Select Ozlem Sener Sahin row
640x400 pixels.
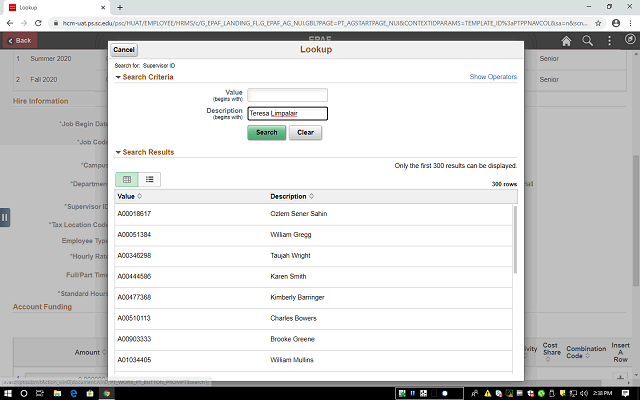pyautogui.click(x=298, y=214)
